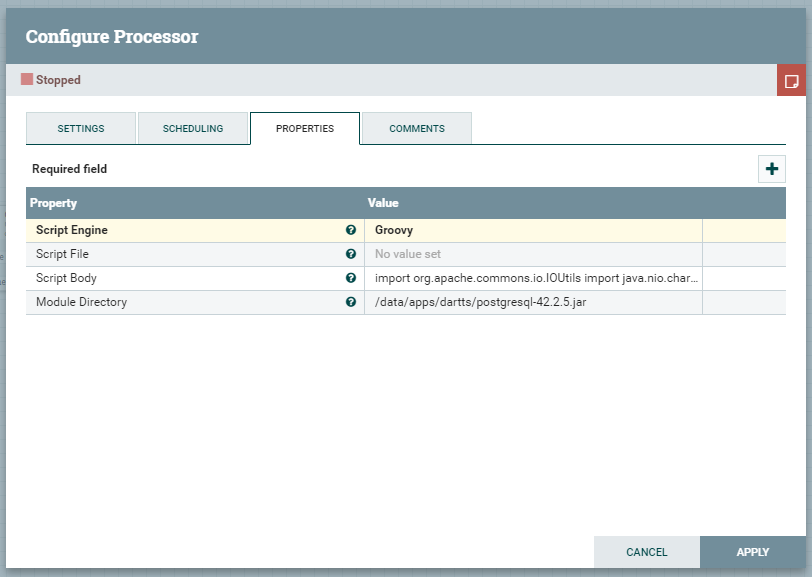Go to the Comments tab

(416, 129)
